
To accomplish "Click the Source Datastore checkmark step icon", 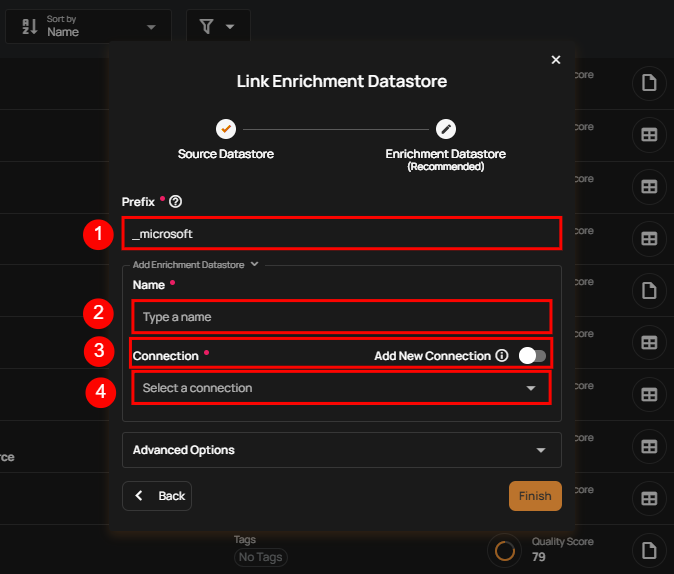I will pos(226,129).
